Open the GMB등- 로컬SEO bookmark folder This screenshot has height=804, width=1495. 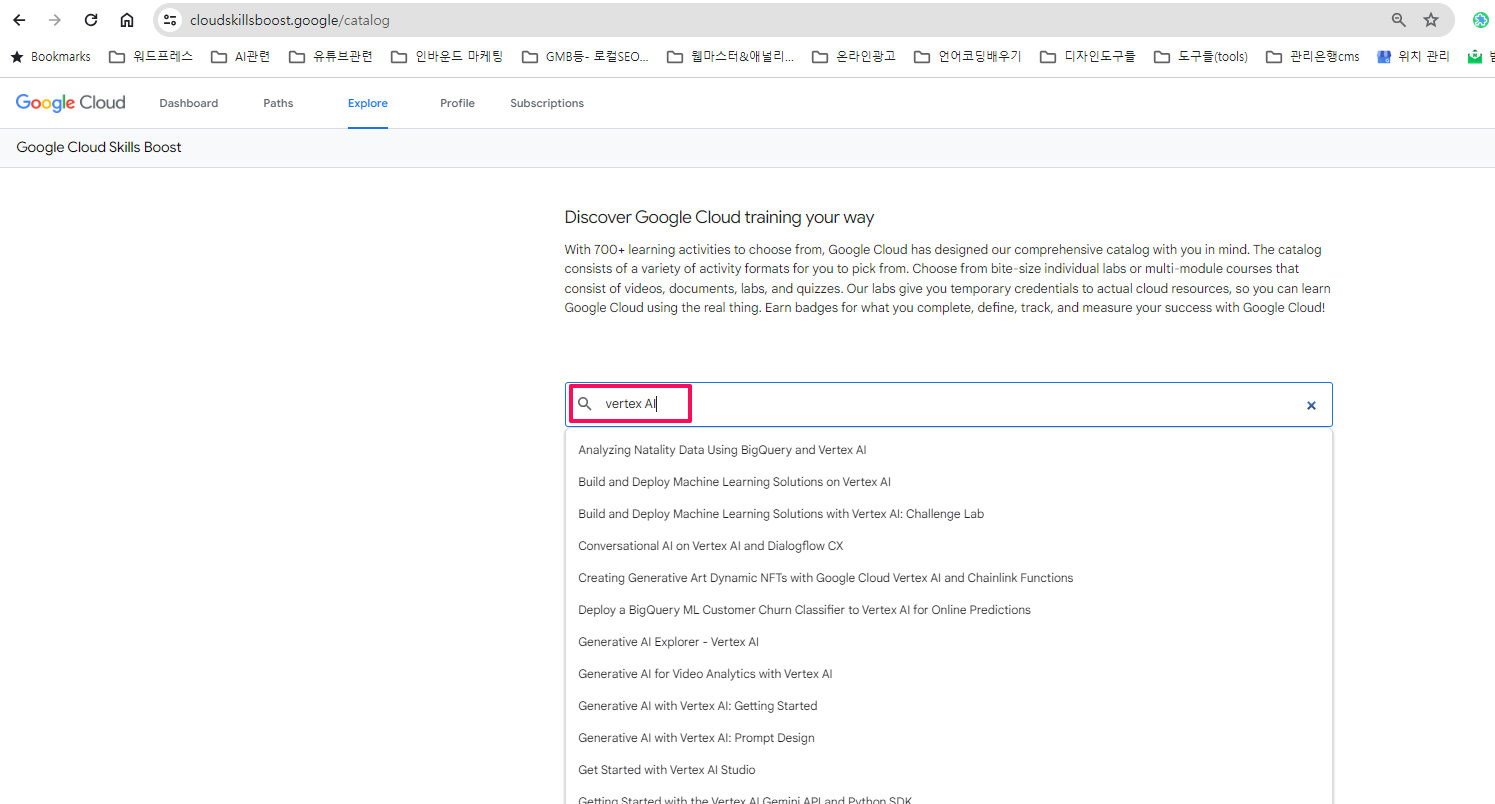(586, 57)
